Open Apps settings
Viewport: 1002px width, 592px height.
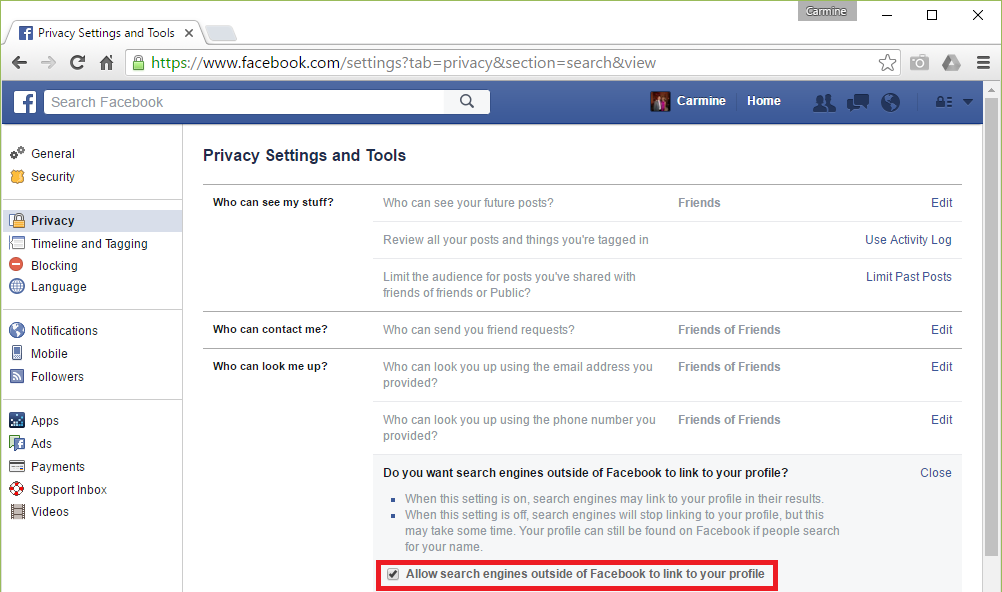click(45, 421)
